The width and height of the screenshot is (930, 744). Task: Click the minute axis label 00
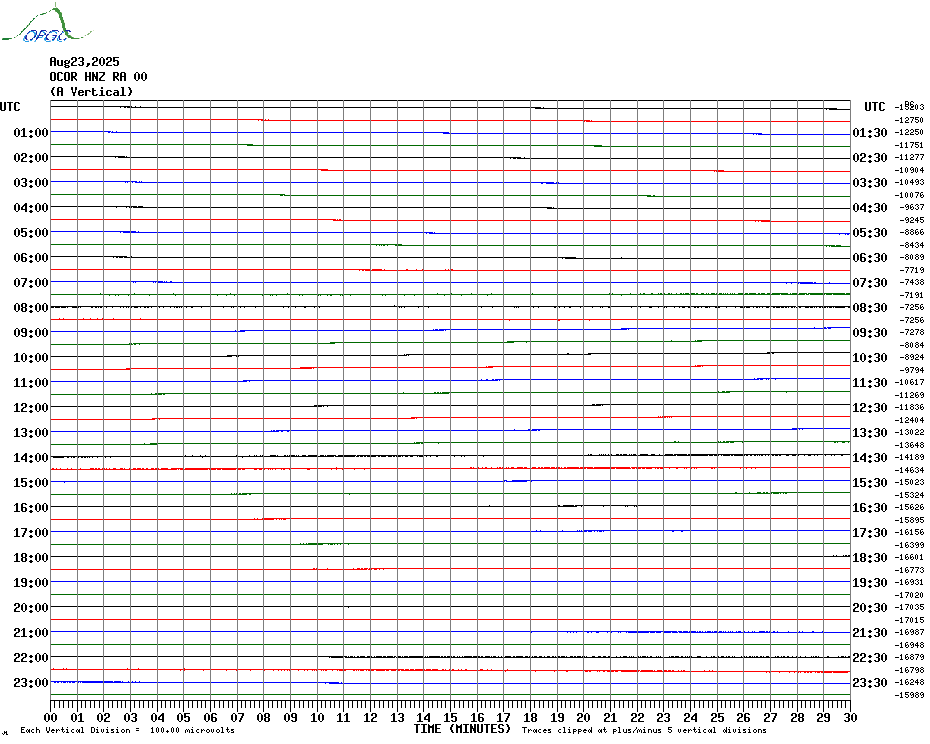[x=51, y=718]
